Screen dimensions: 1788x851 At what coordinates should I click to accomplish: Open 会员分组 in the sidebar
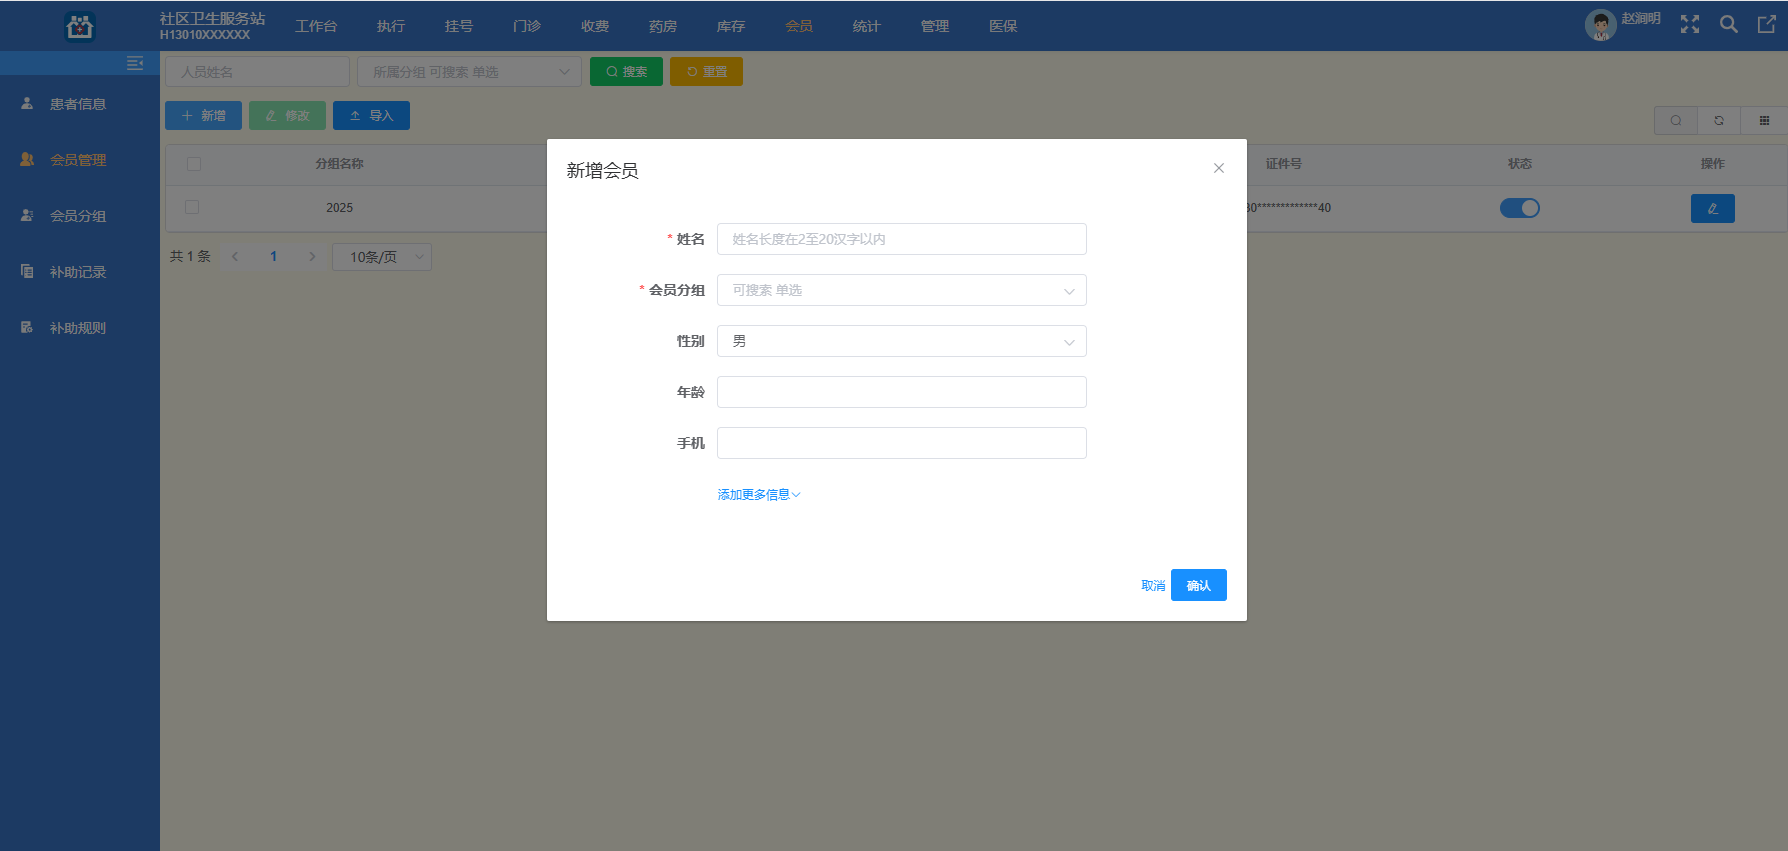tap(80, 216)
